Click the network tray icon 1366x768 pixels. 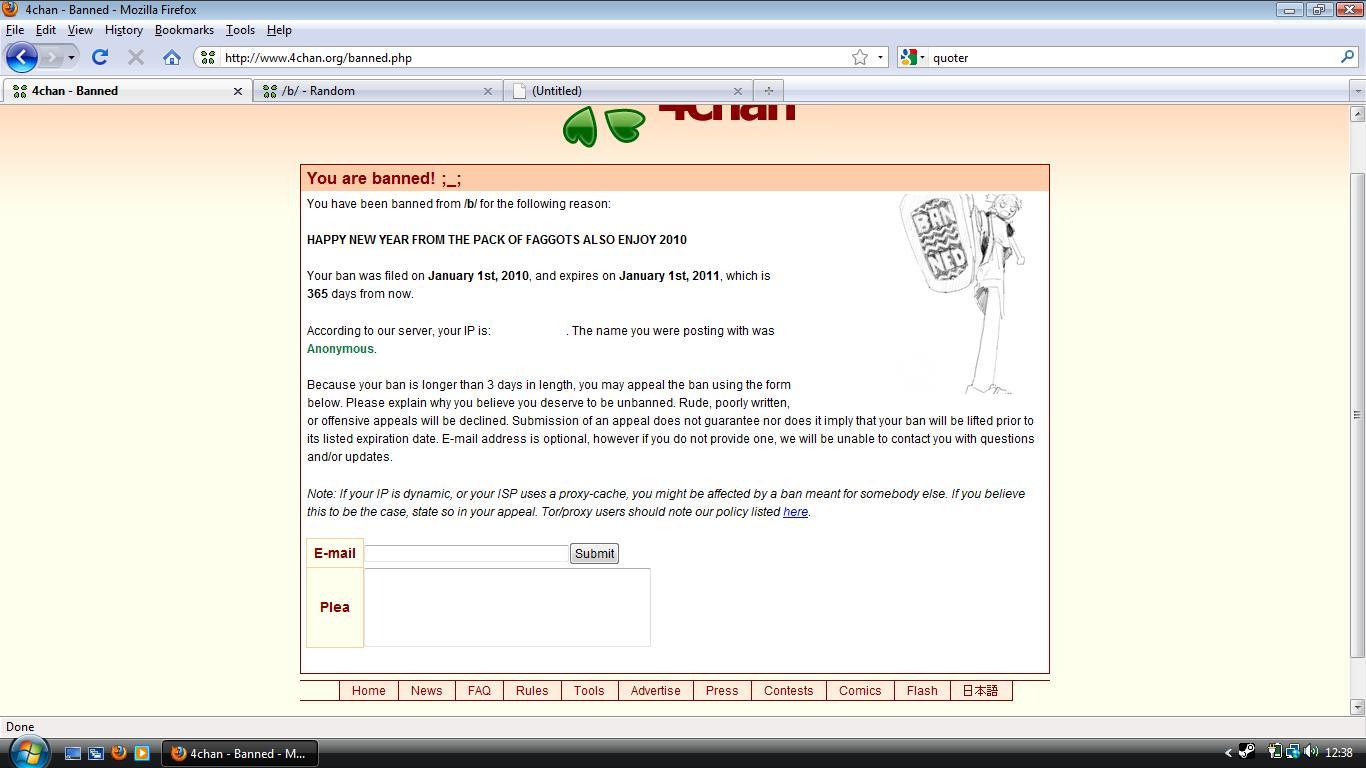(1292, 752)
